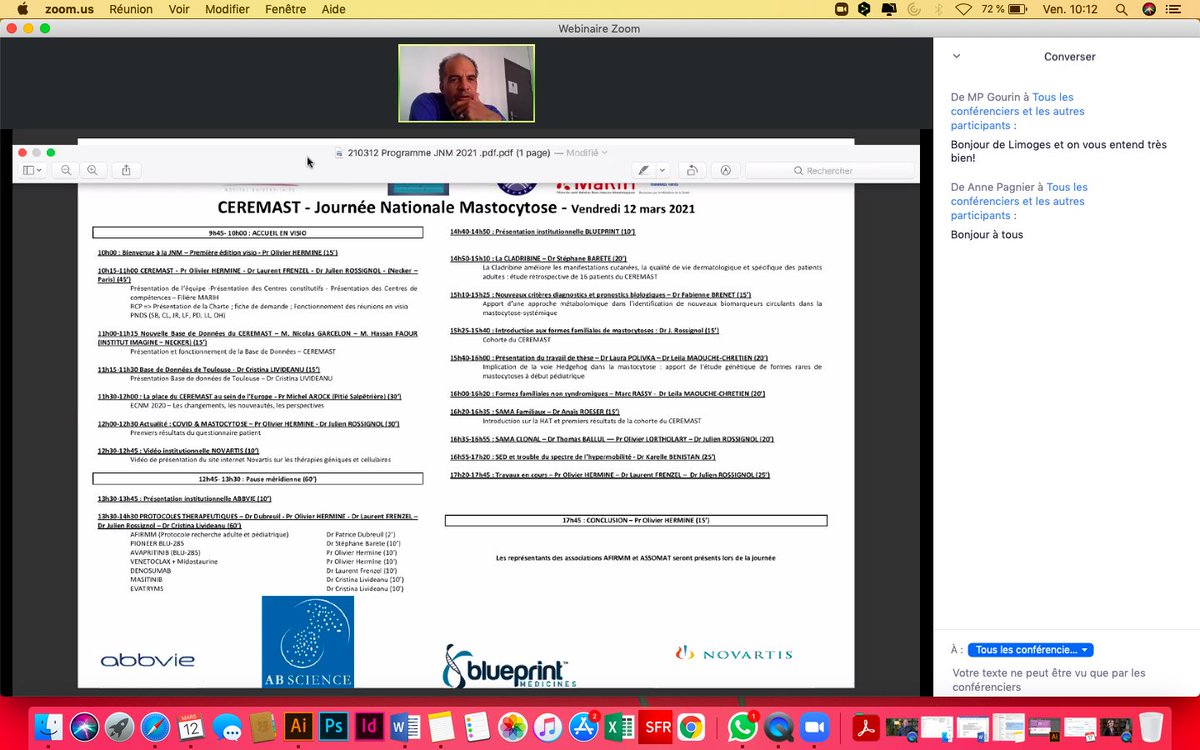Open Google Chrome from the dock
The height and width of the screenshot is (750, 1200).
coord(691,726)
